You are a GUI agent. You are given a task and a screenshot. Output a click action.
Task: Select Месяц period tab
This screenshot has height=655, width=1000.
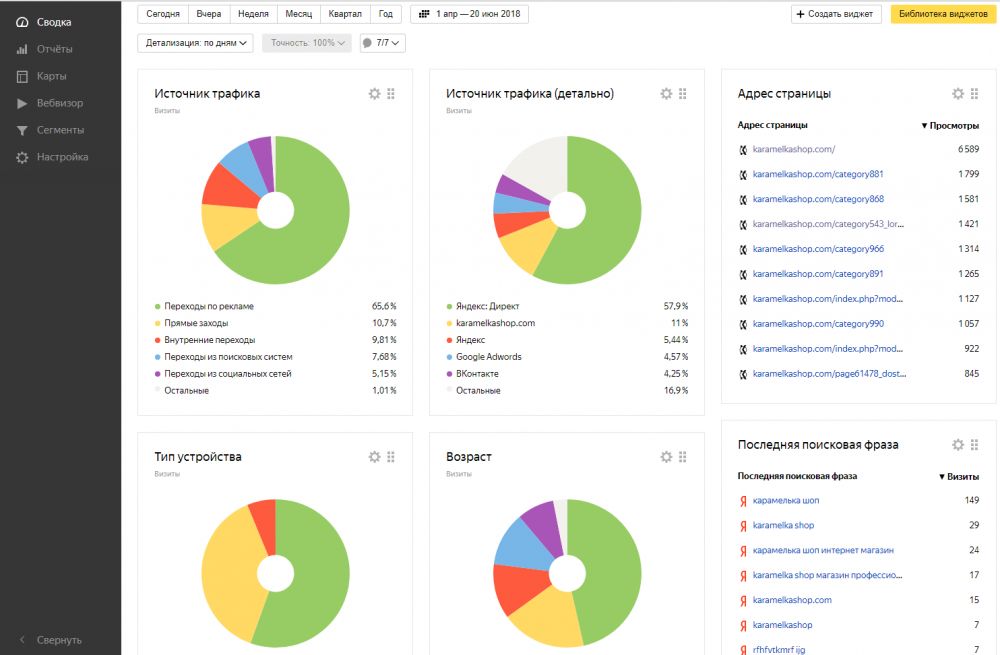coord(298,13)
